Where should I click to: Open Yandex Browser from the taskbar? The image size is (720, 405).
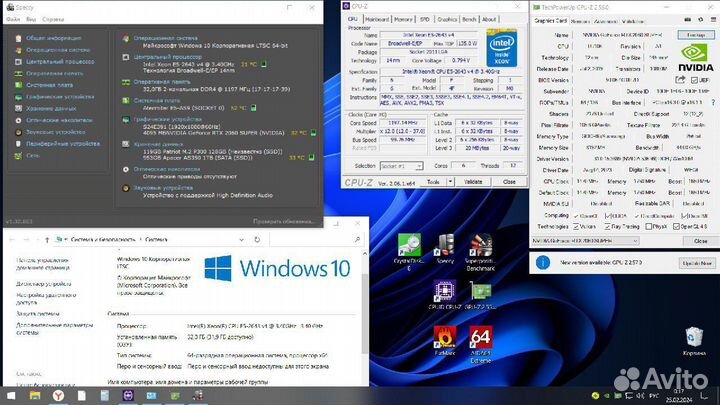(58, 395)
